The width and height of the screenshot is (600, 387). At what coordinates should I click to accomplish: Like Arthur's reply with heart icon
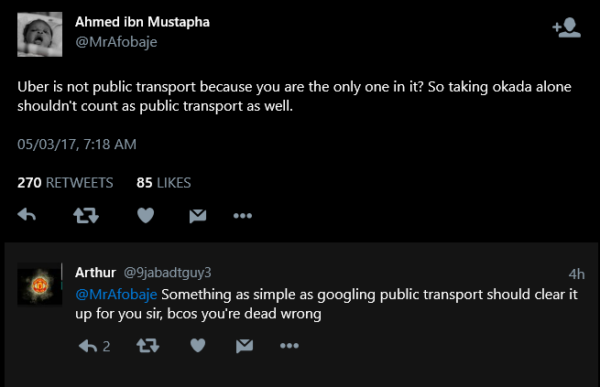coord(198,346)
